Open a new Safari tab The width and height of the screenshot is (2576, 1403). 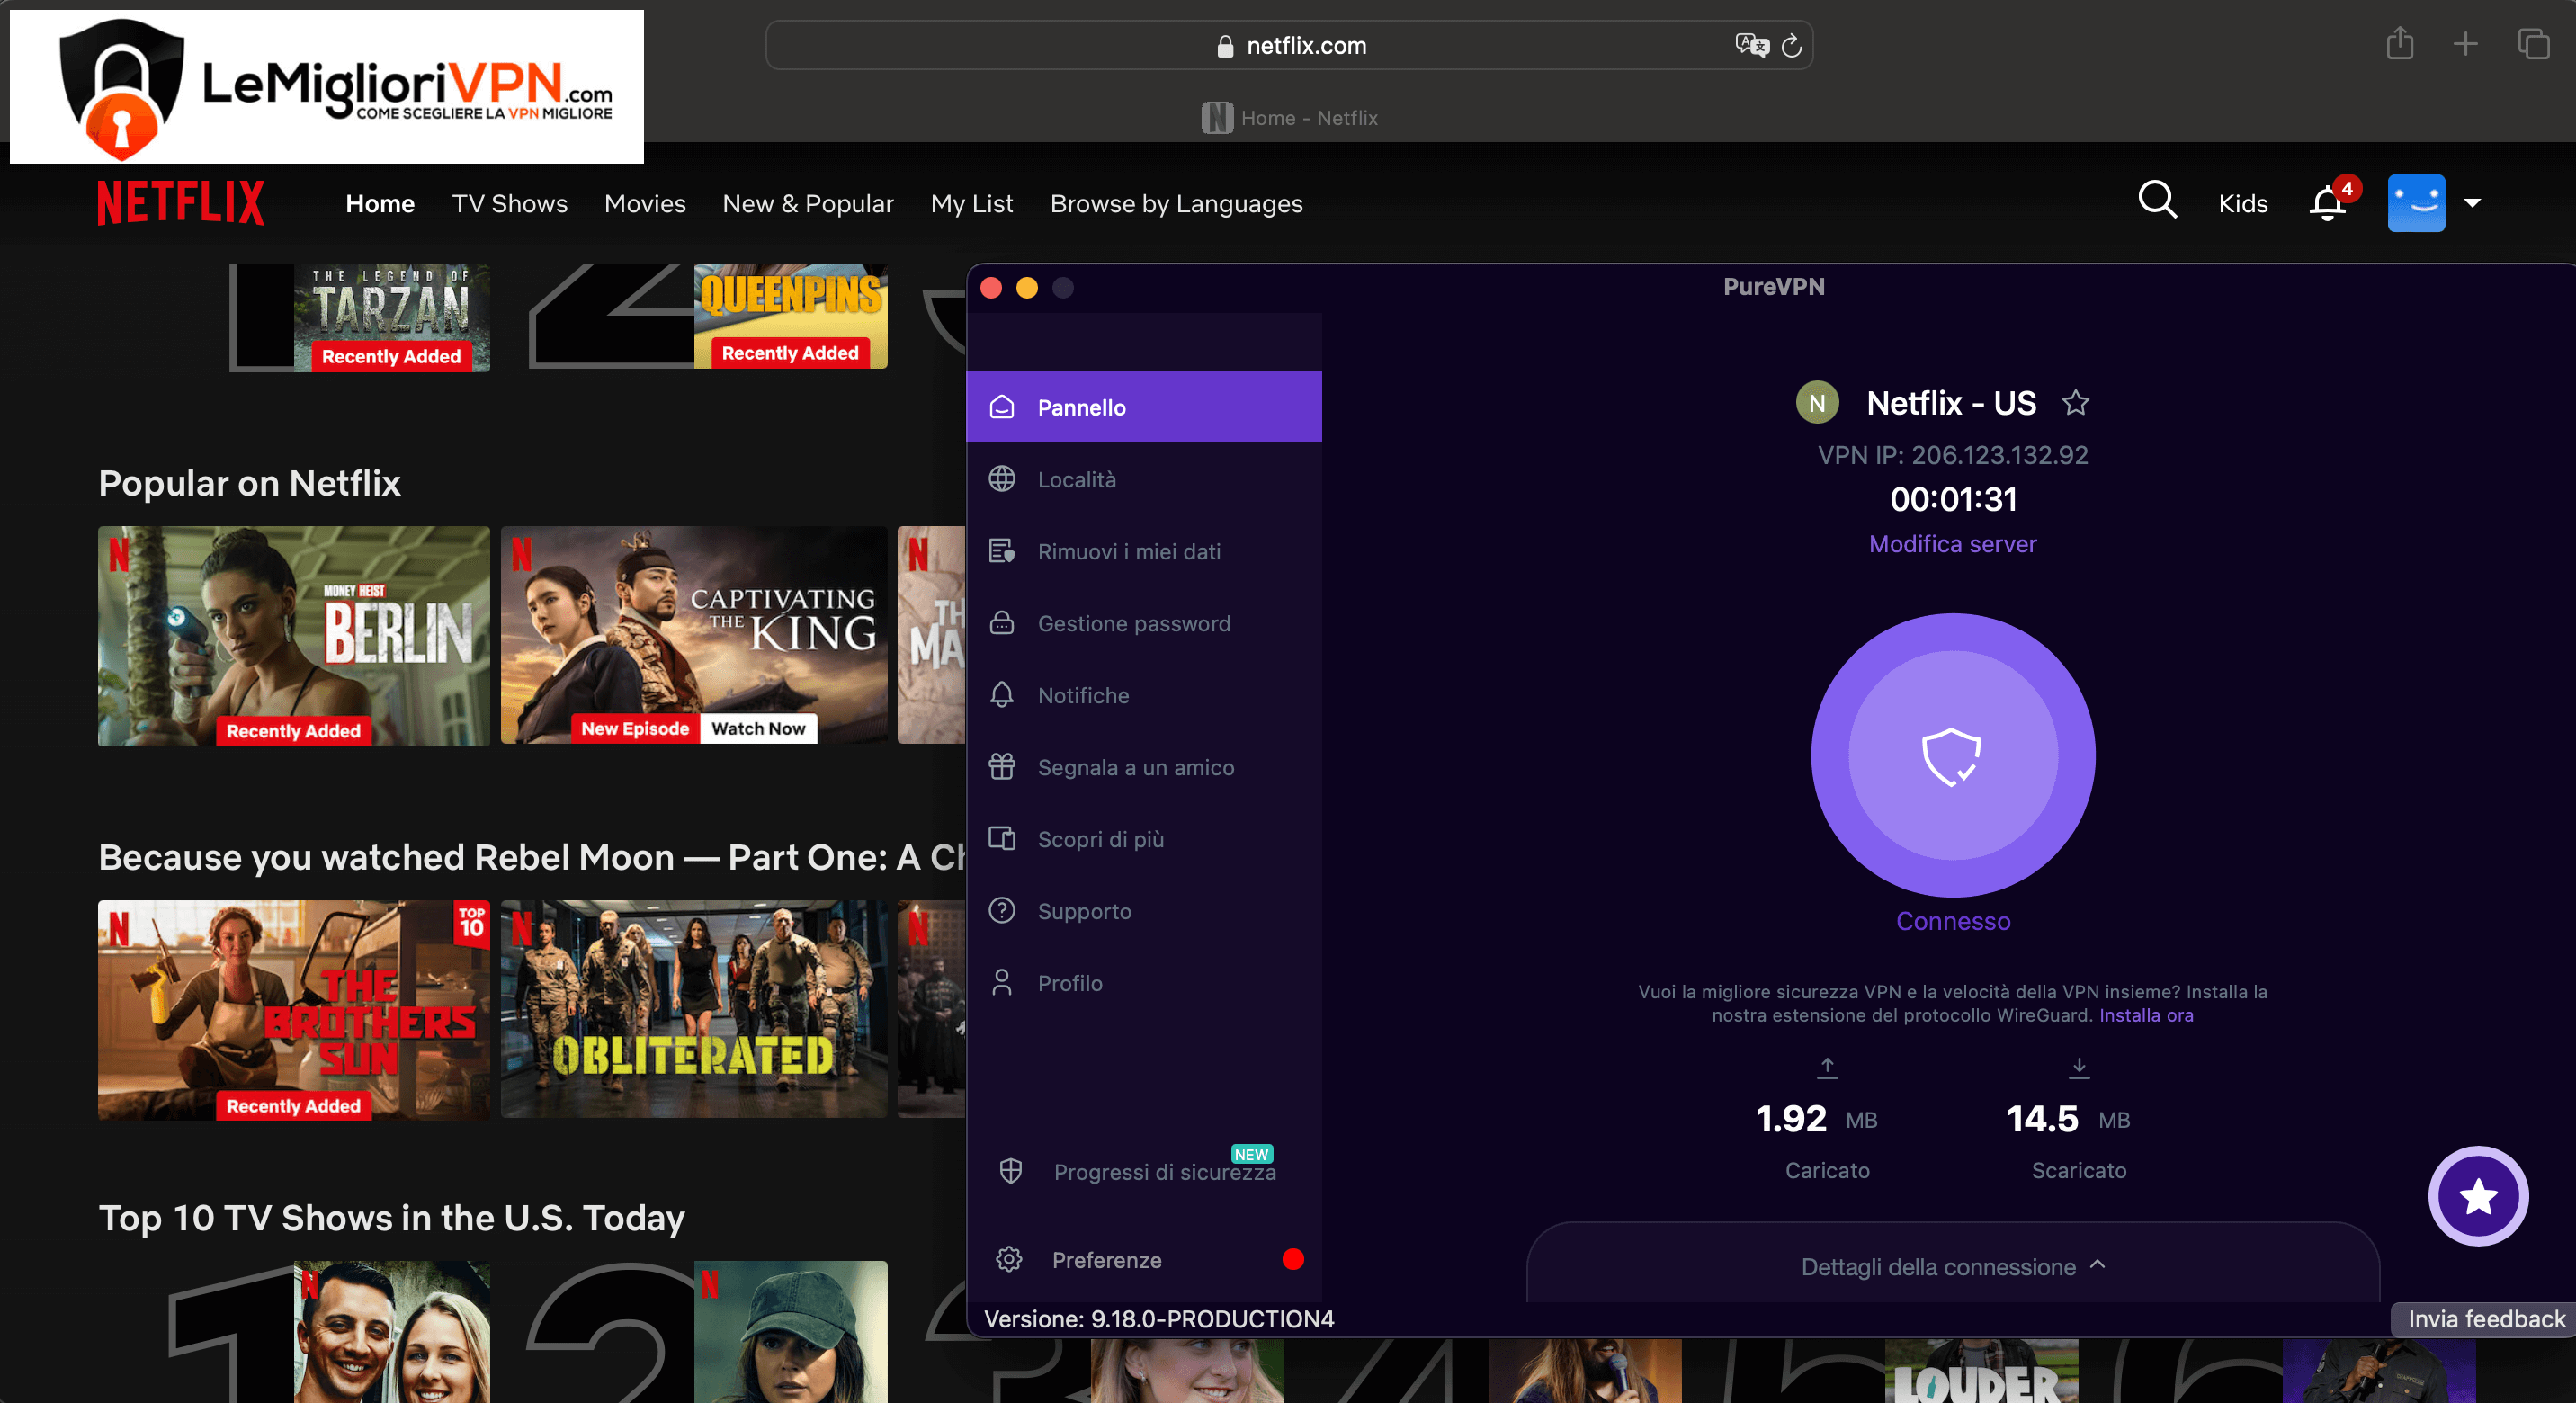pyautogui.click(x=2466, y=44)
